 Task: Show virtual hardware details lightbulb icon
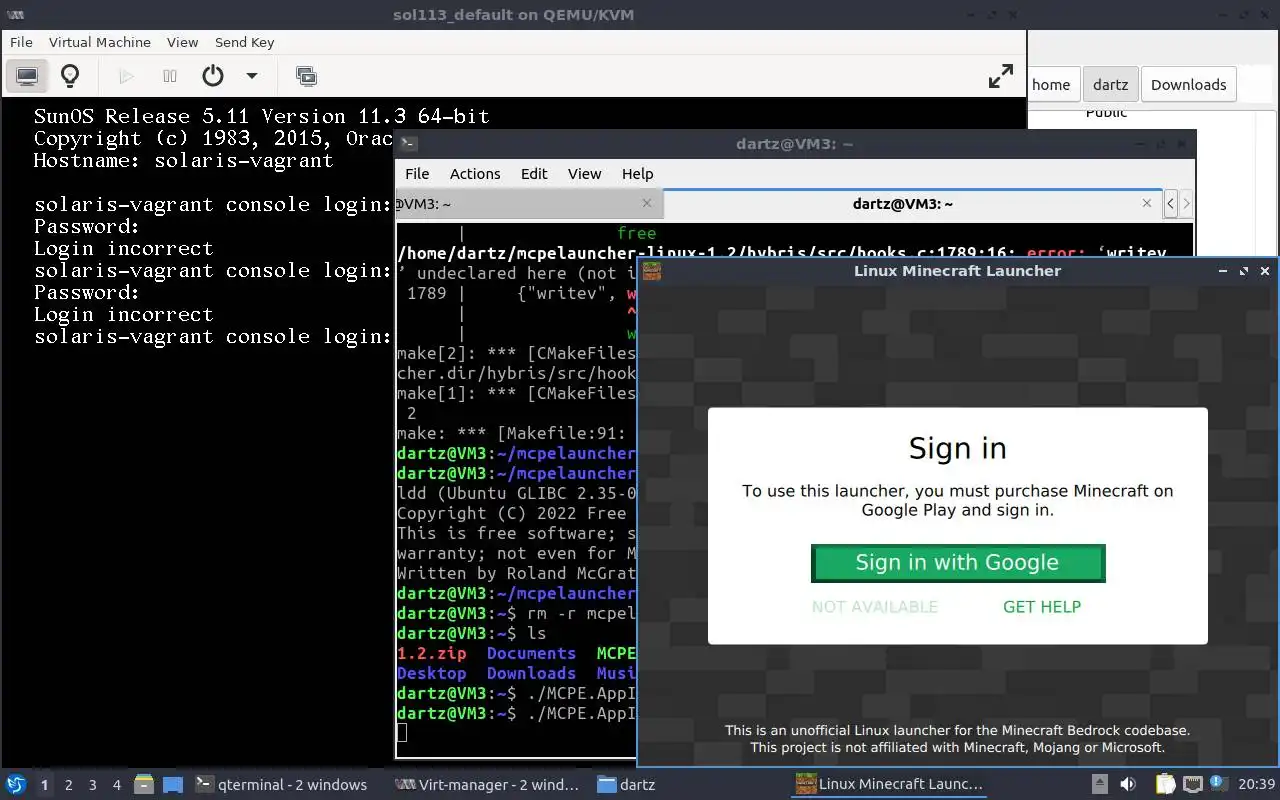coord(69,76)
